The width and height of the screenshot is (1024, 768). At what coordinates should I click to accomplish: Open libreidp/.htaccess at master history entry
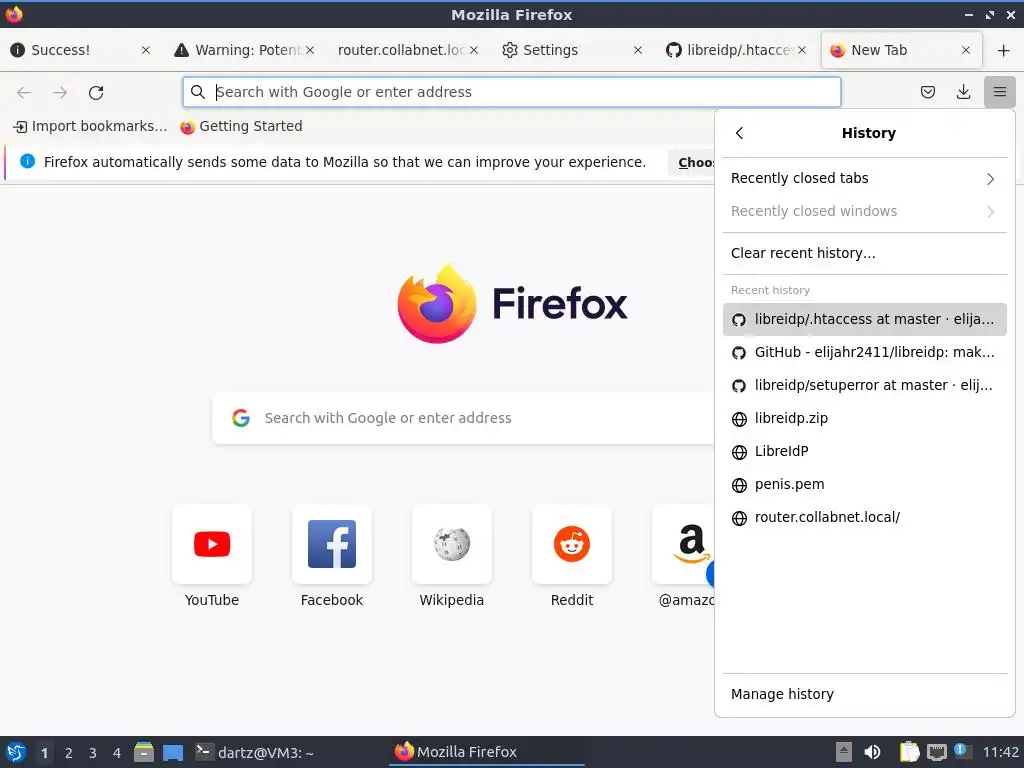click(865, 319)
